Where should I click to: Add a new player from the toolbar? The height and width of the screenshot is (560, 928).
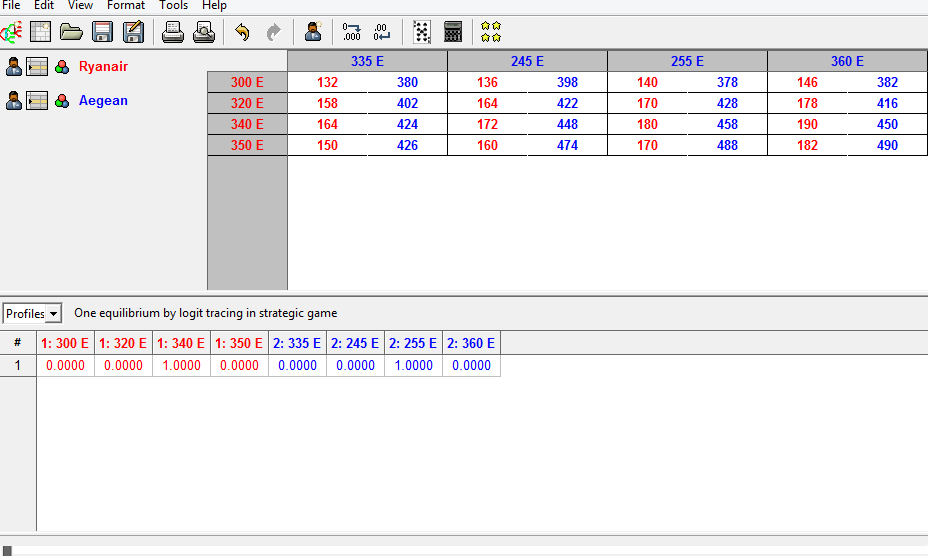[x=312, y=32]
